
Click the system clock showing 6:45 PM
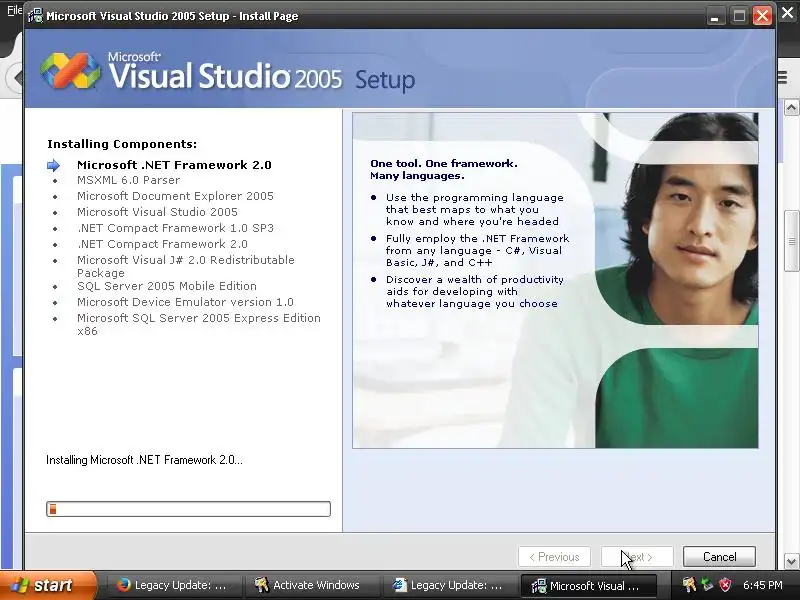(x=762, y=585)
